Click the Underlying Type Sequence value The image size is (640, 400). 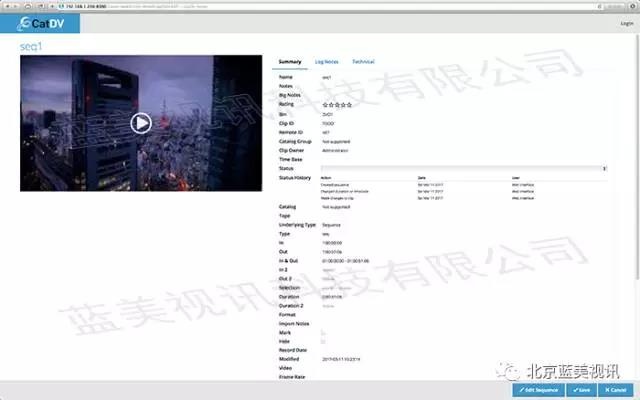331,225
